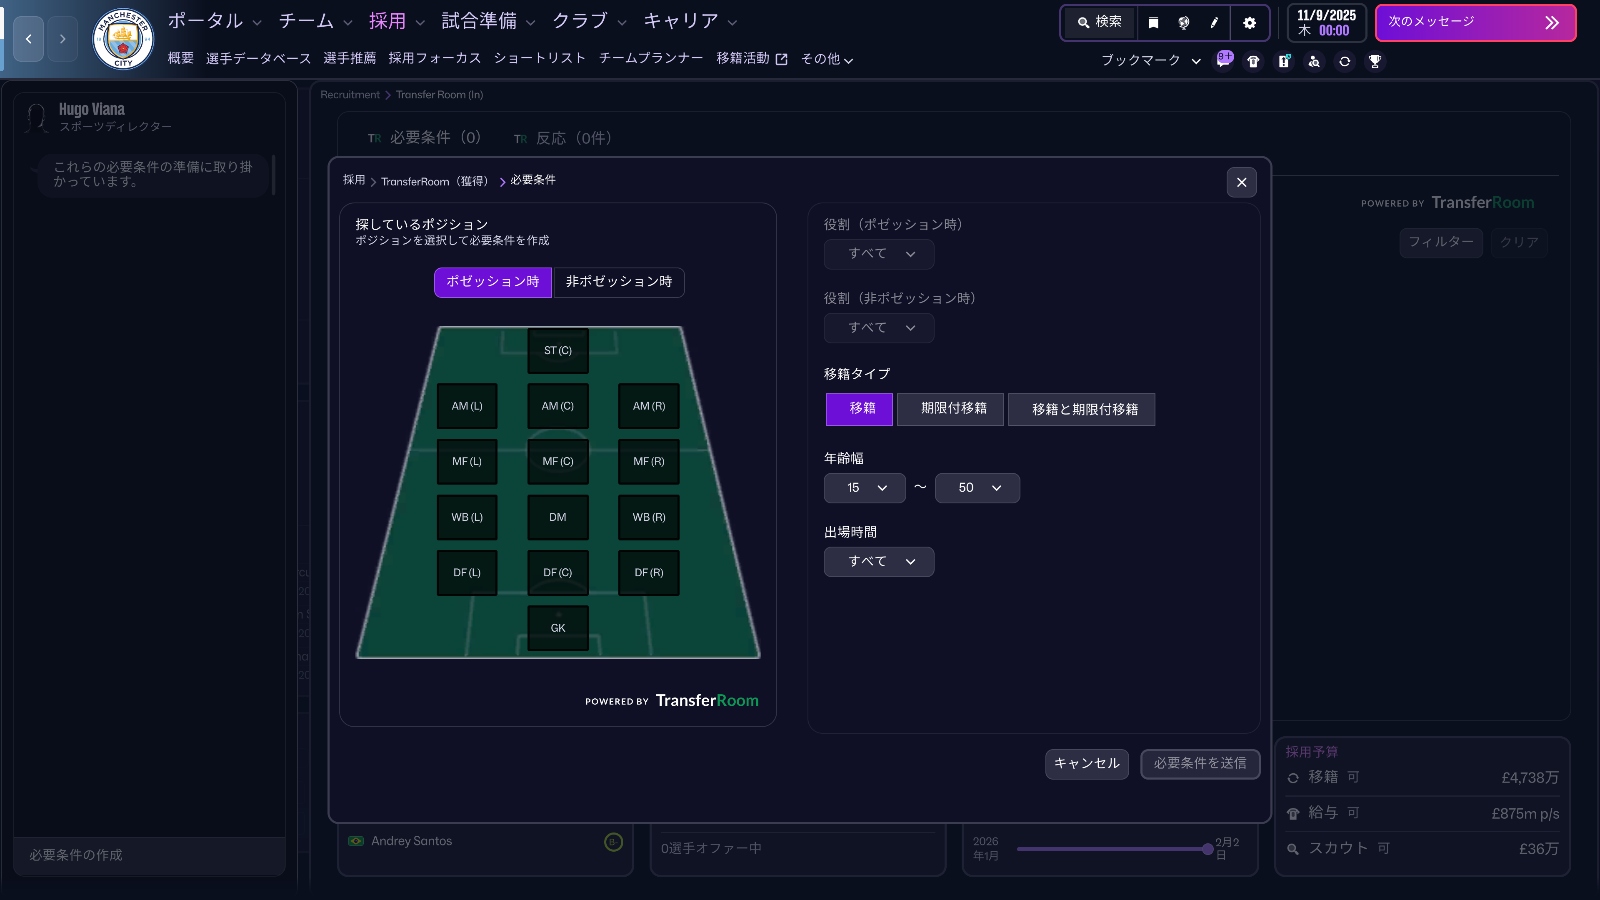Open the 役割（ポゼッション時）dropdown

click(x=878, y=254)
